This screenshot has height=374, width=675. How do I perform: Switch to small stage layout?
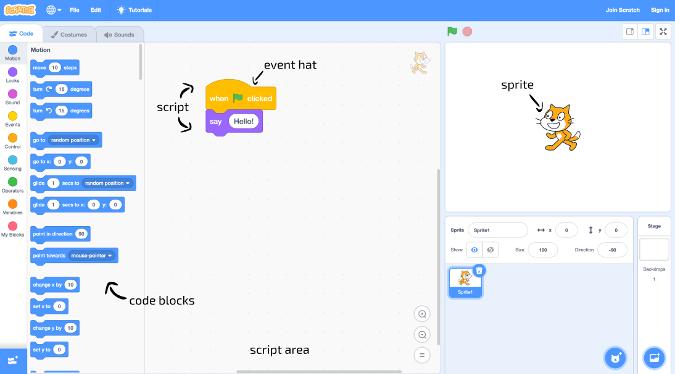click(630, 31)
